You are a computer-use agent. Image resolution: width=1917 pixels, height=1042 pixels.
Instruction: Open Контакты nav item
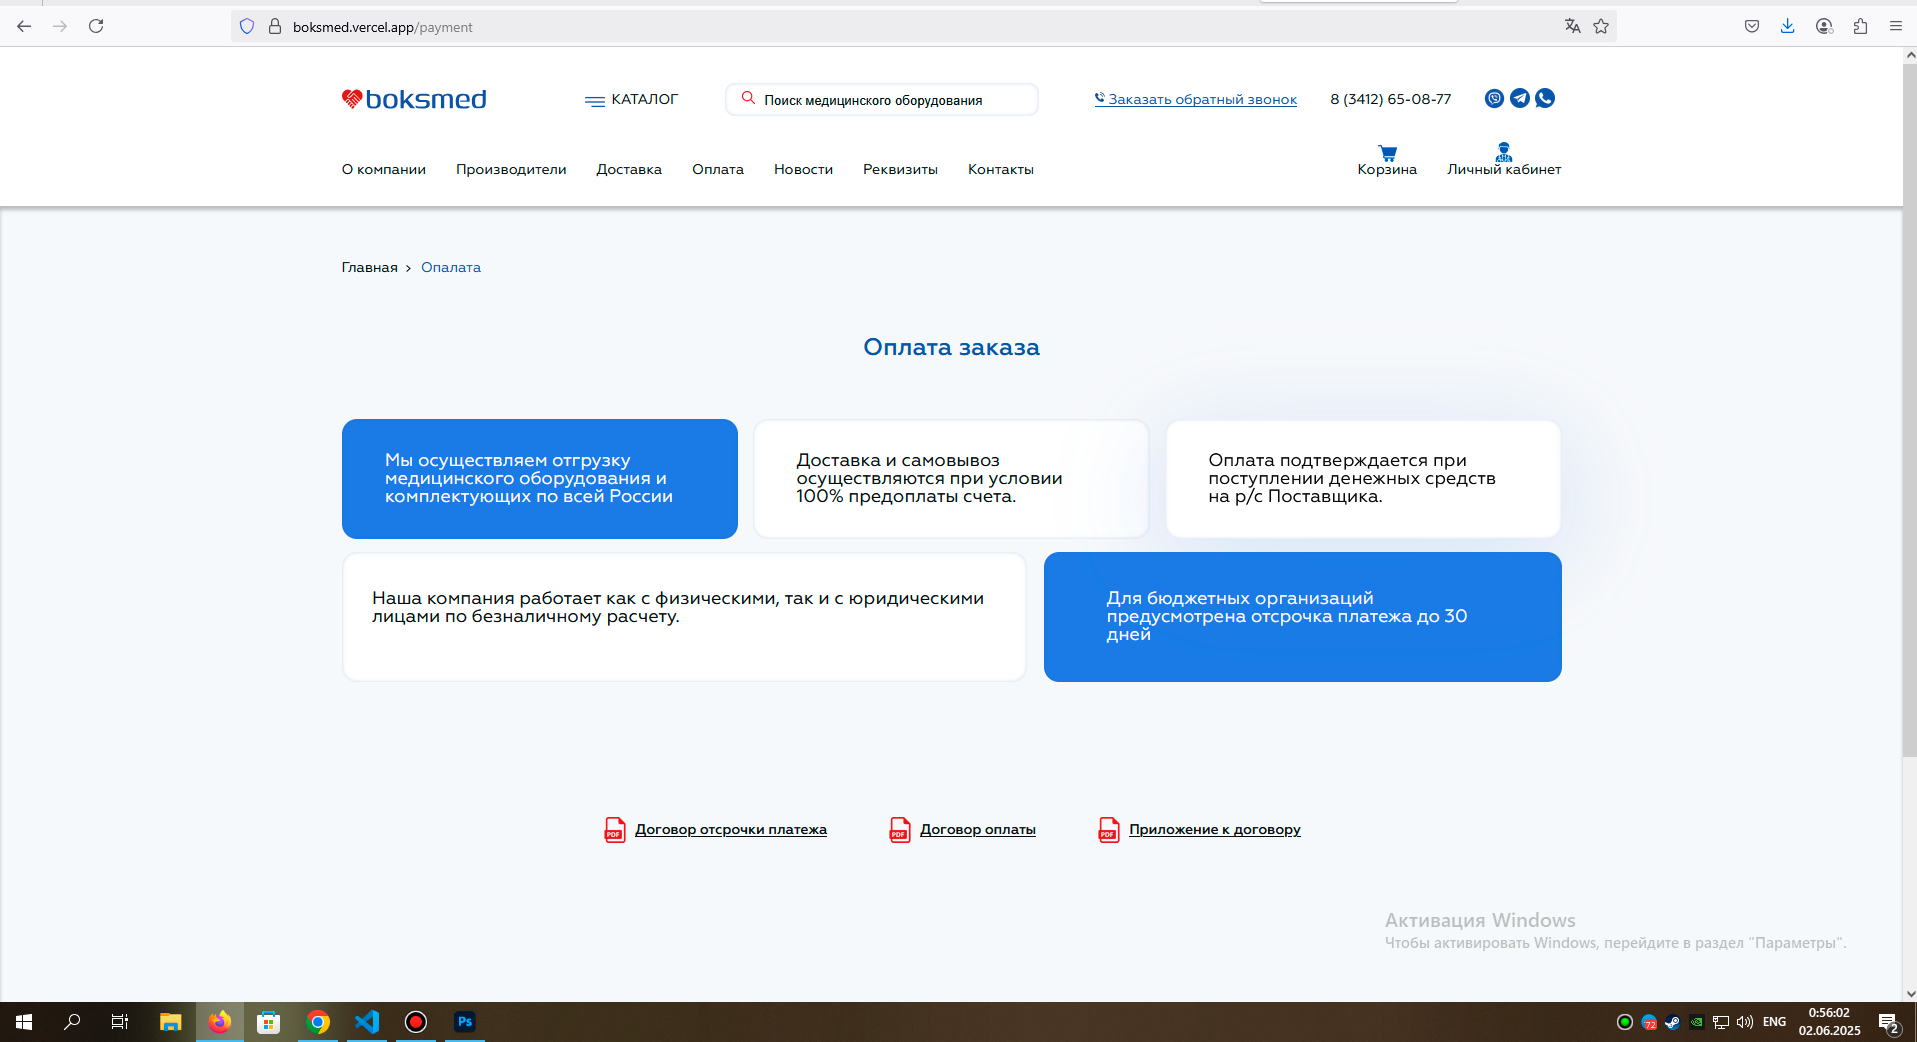[x=1001, y=169]
